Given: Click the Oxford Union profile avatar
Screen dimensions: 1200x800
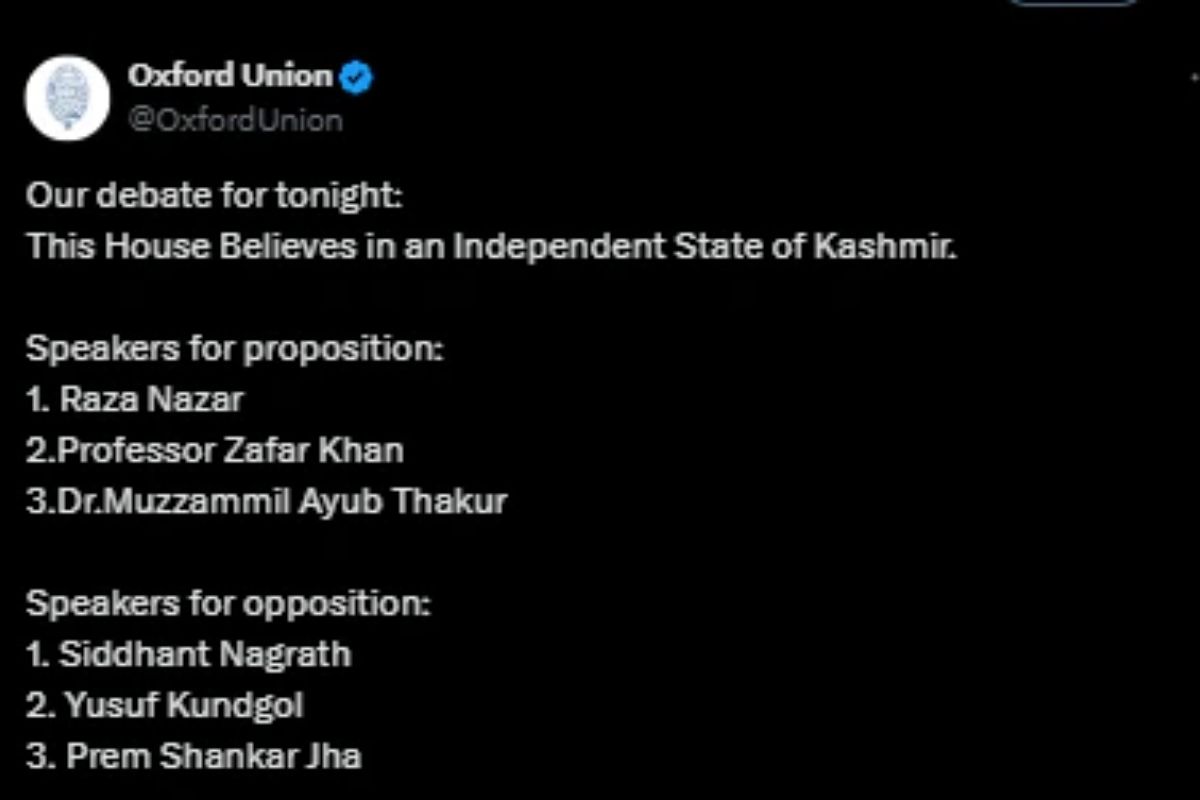Looking at the screenshot, I should (67, 97).
